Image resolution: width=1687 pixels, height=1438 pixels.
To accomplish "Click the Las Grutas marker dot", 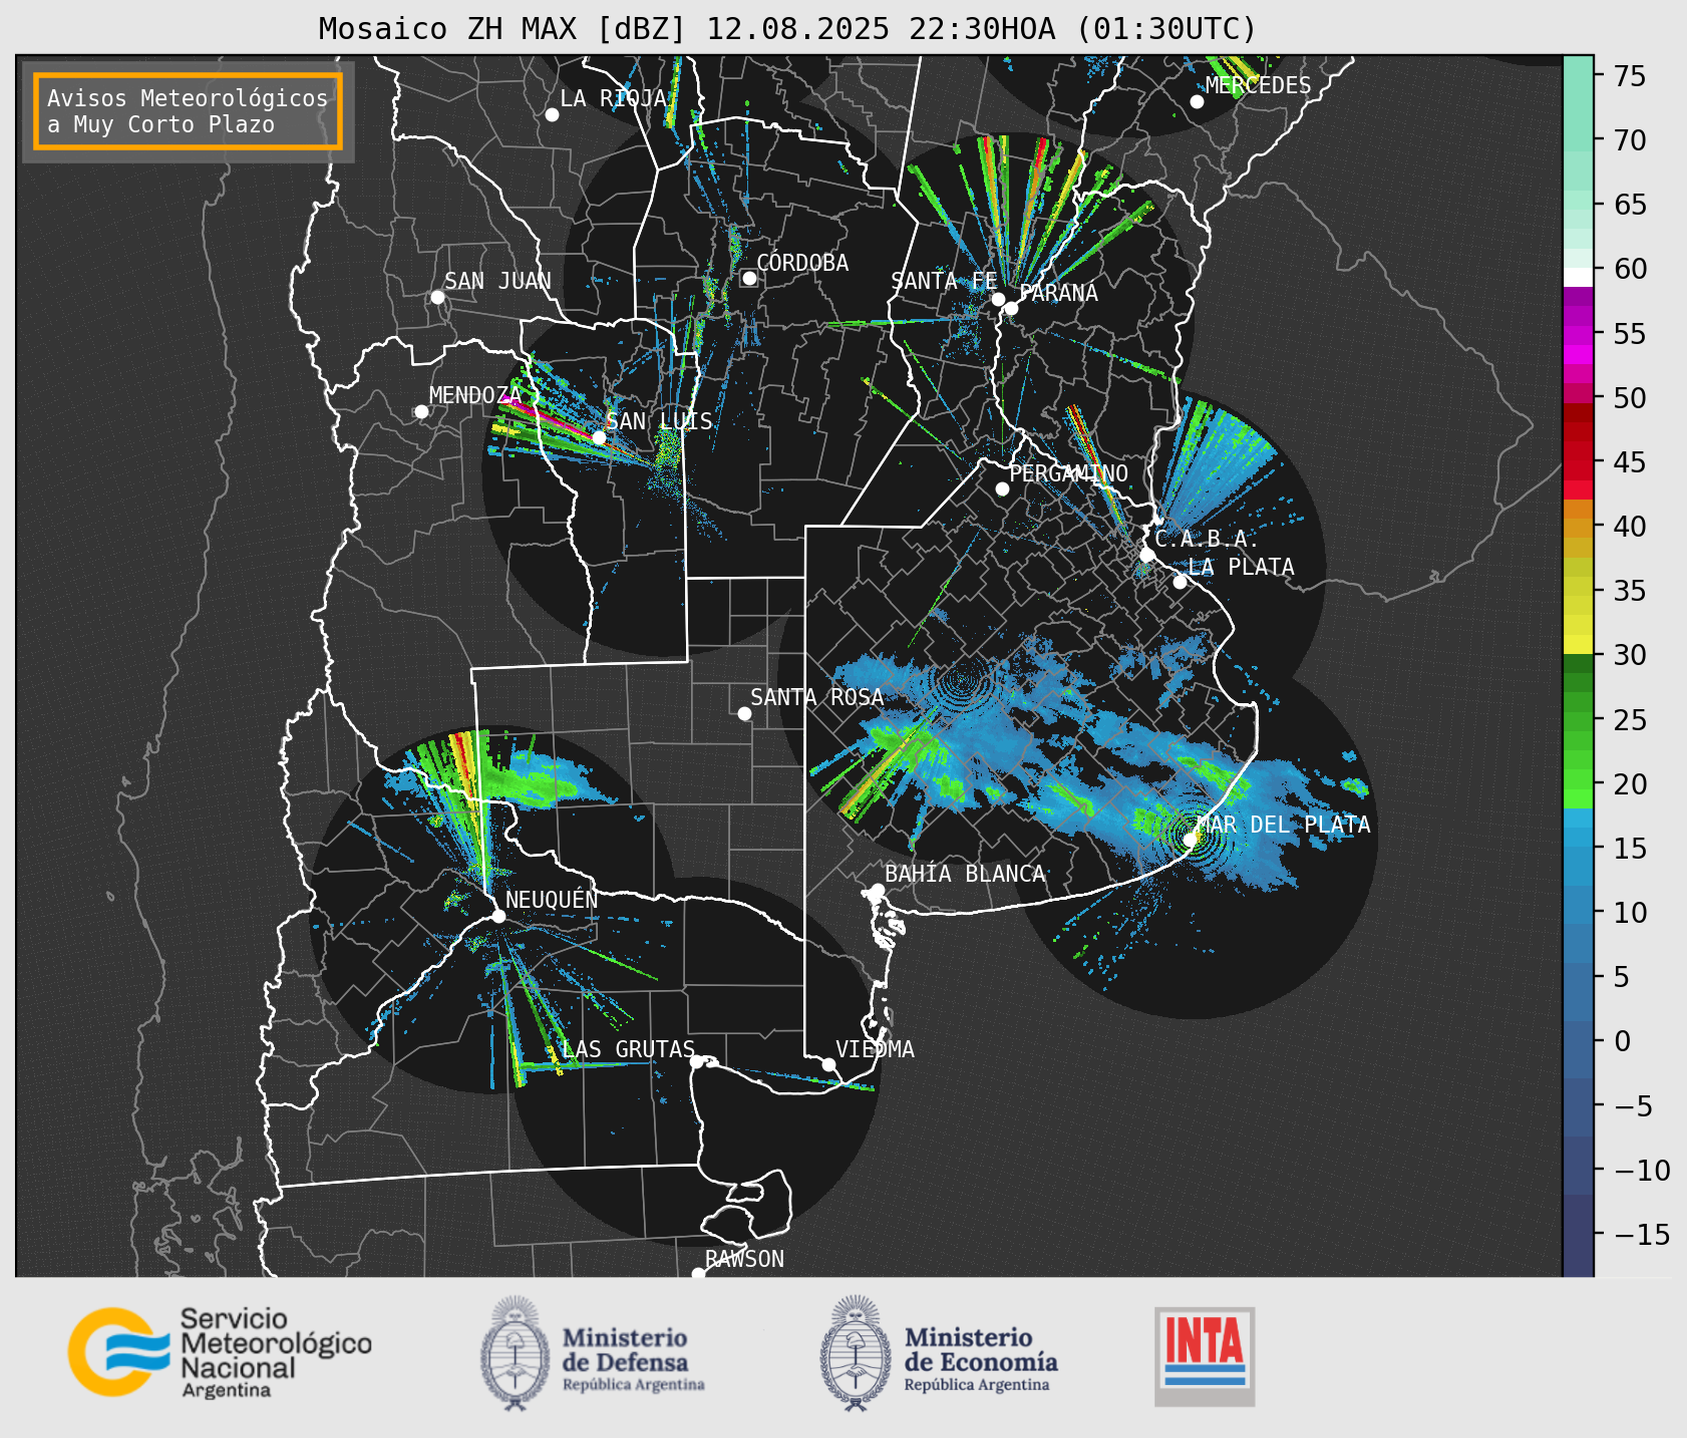I will click(697, 1062).
